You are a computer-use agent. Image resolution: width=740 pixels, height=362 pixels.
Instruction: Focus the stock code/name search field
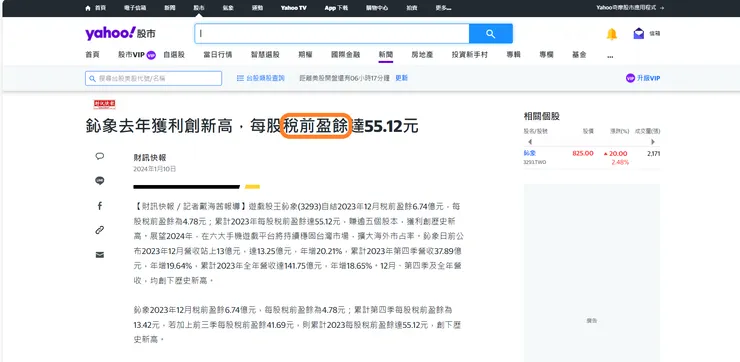tap(153, 78)
